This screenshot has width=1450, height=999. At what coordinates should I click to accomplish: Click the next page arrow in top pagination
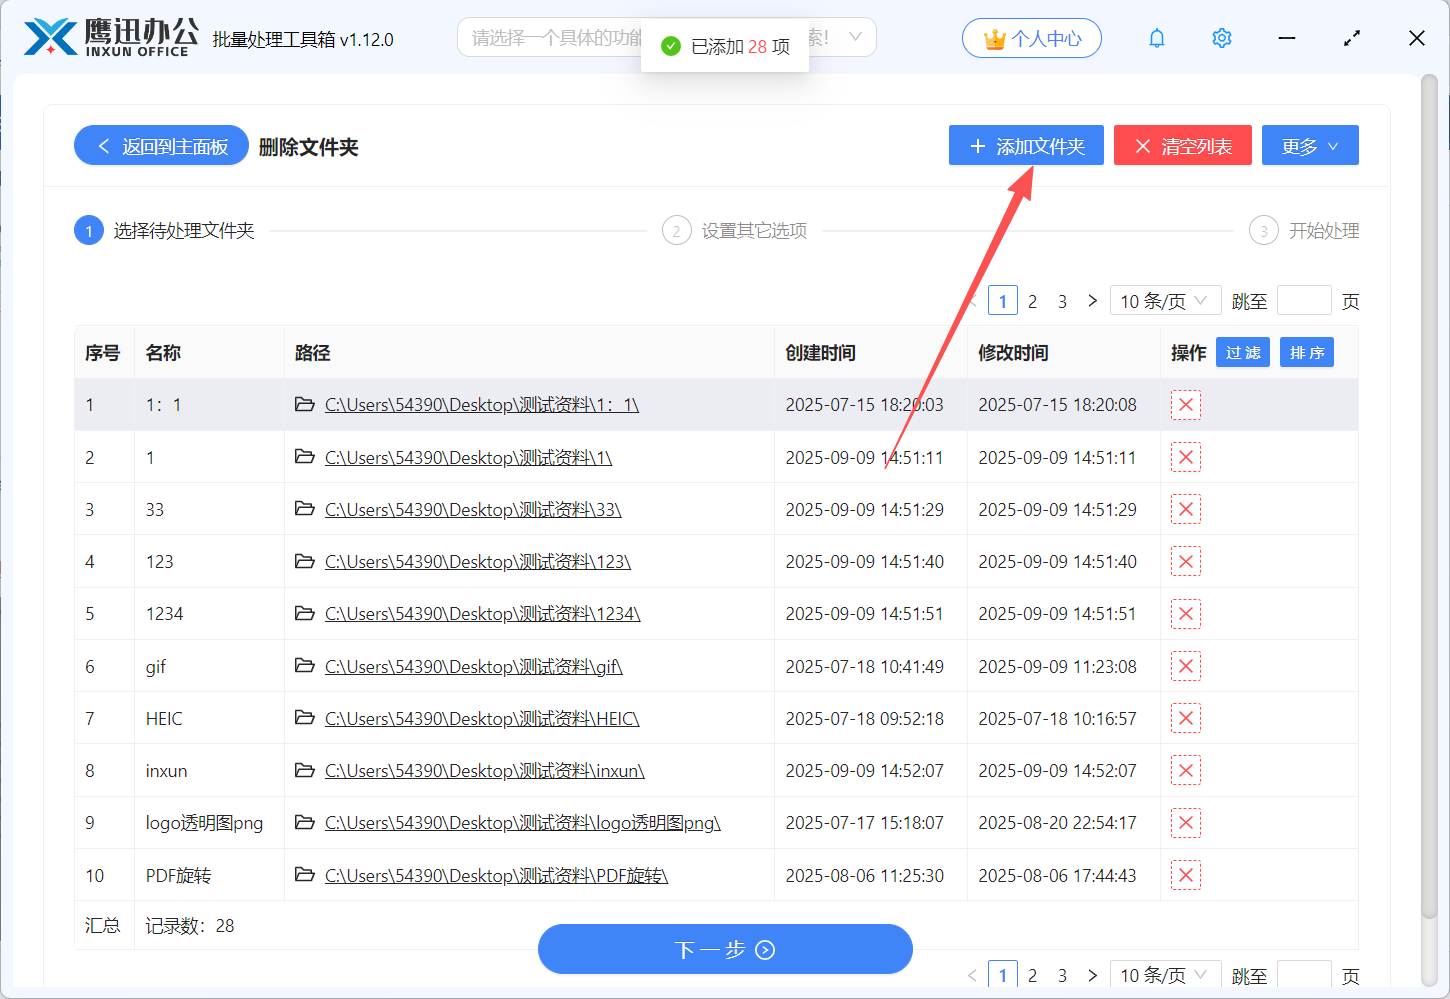point(1092,301)
